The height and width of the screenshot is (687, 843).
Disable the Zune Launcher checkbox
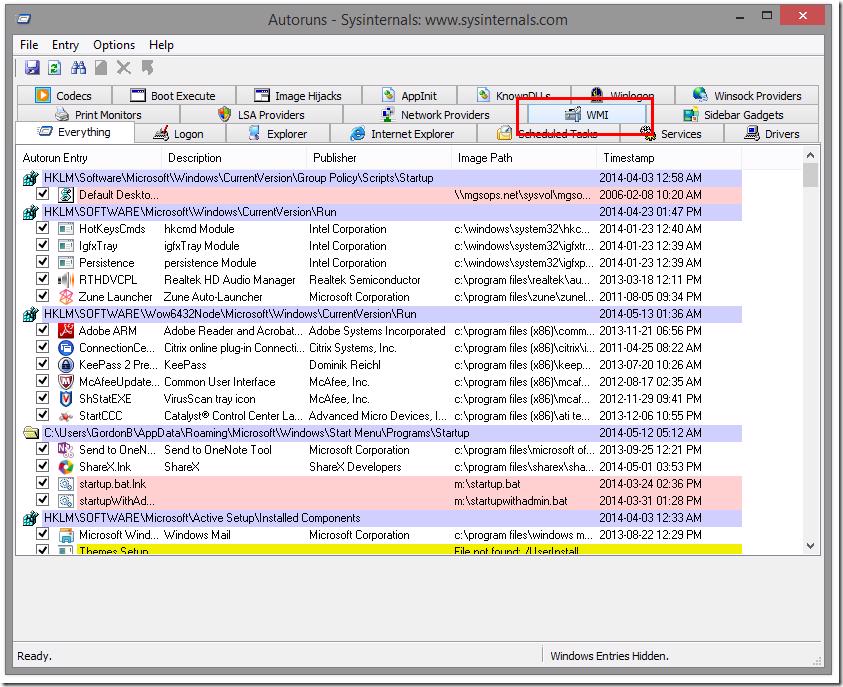42,296
